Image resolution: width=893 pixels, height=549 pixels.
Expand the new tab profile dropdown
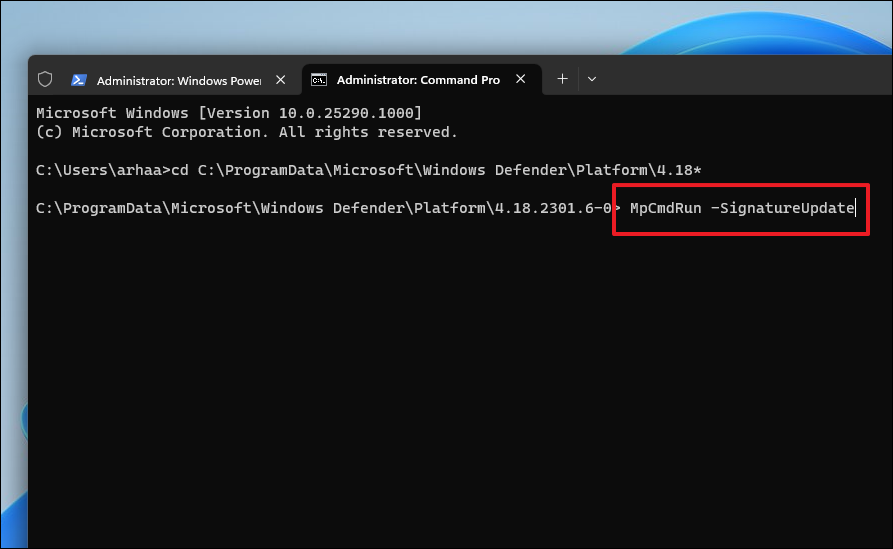pyautogui.click(x=592, y=79)
